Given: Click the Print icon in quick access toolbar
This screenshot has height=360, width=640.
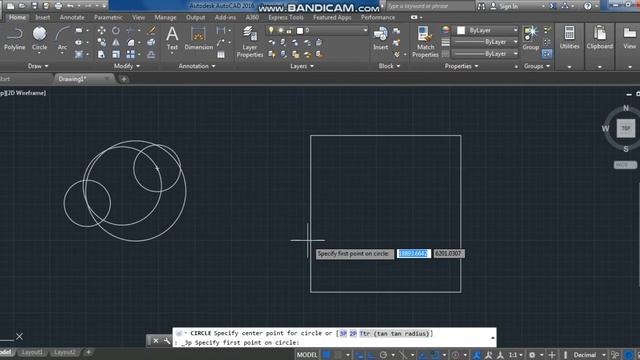Looking at the screenshot, I should (x=58, y=6).
